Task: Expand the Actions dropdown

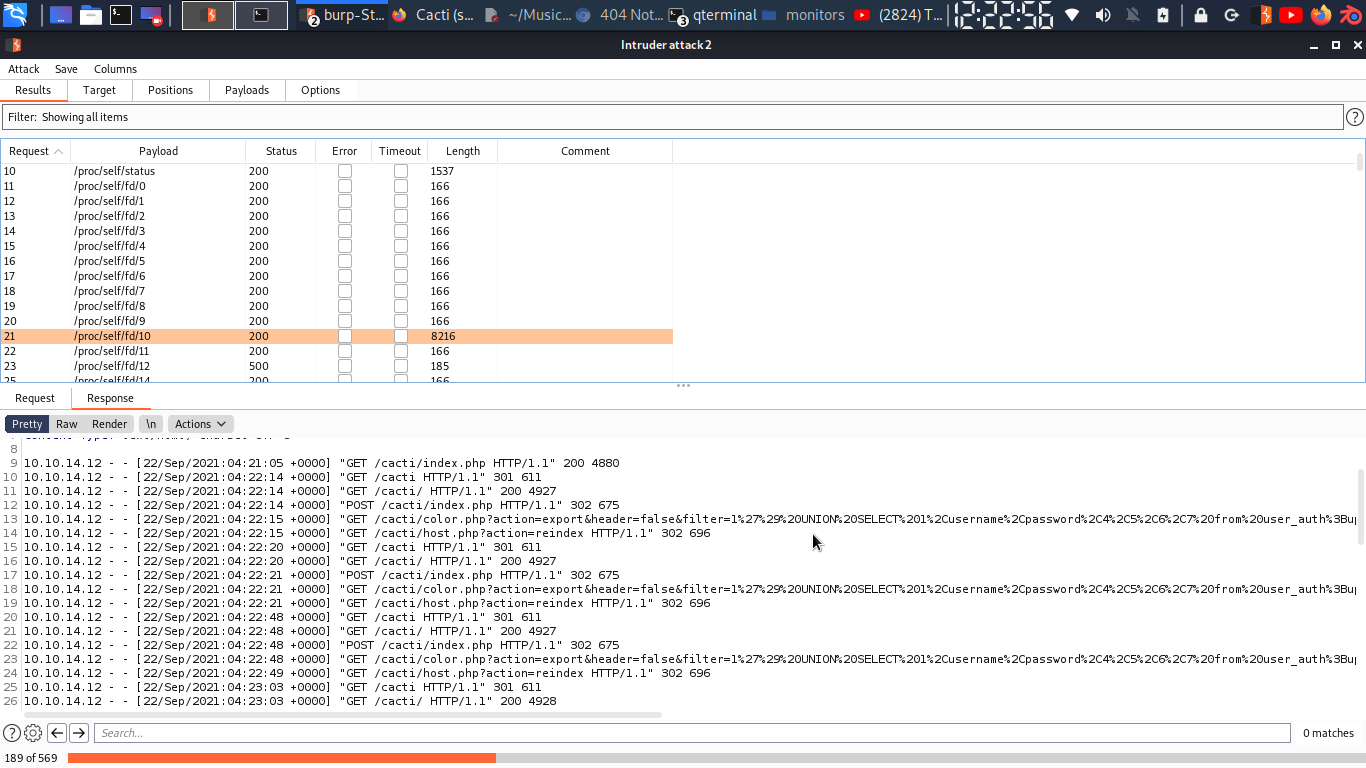Action: click(200, 424)
